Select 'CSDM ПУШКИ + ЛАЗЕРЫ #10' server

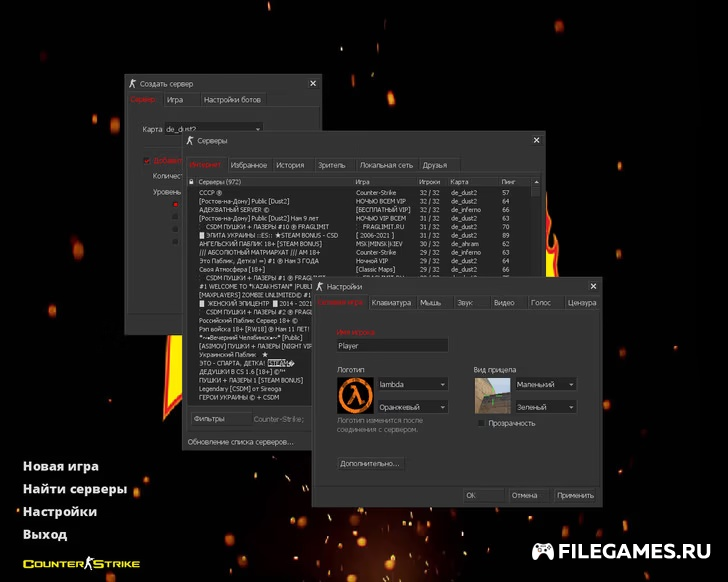360,227
